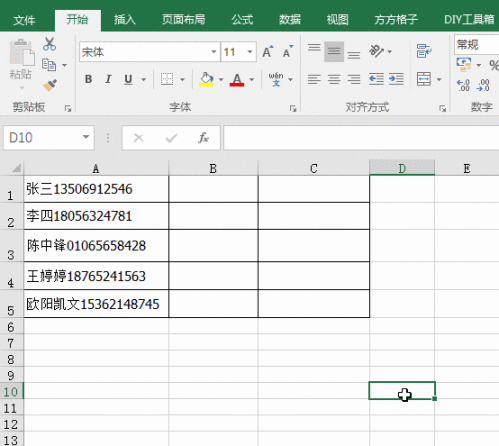The width and height of the screenshot is (499, 446).
Task: Click the Insert Function fx icon
Action: pos(203,138)
